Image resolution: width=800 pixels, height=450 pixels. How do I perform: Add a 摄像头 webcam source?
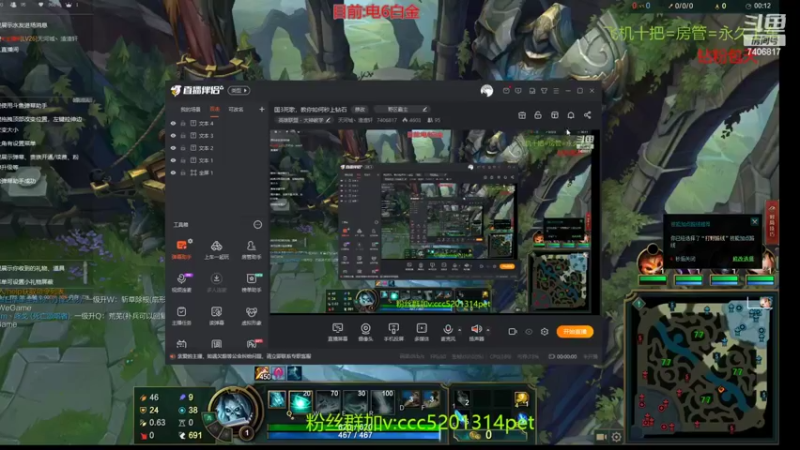click(x=365, y=332)
